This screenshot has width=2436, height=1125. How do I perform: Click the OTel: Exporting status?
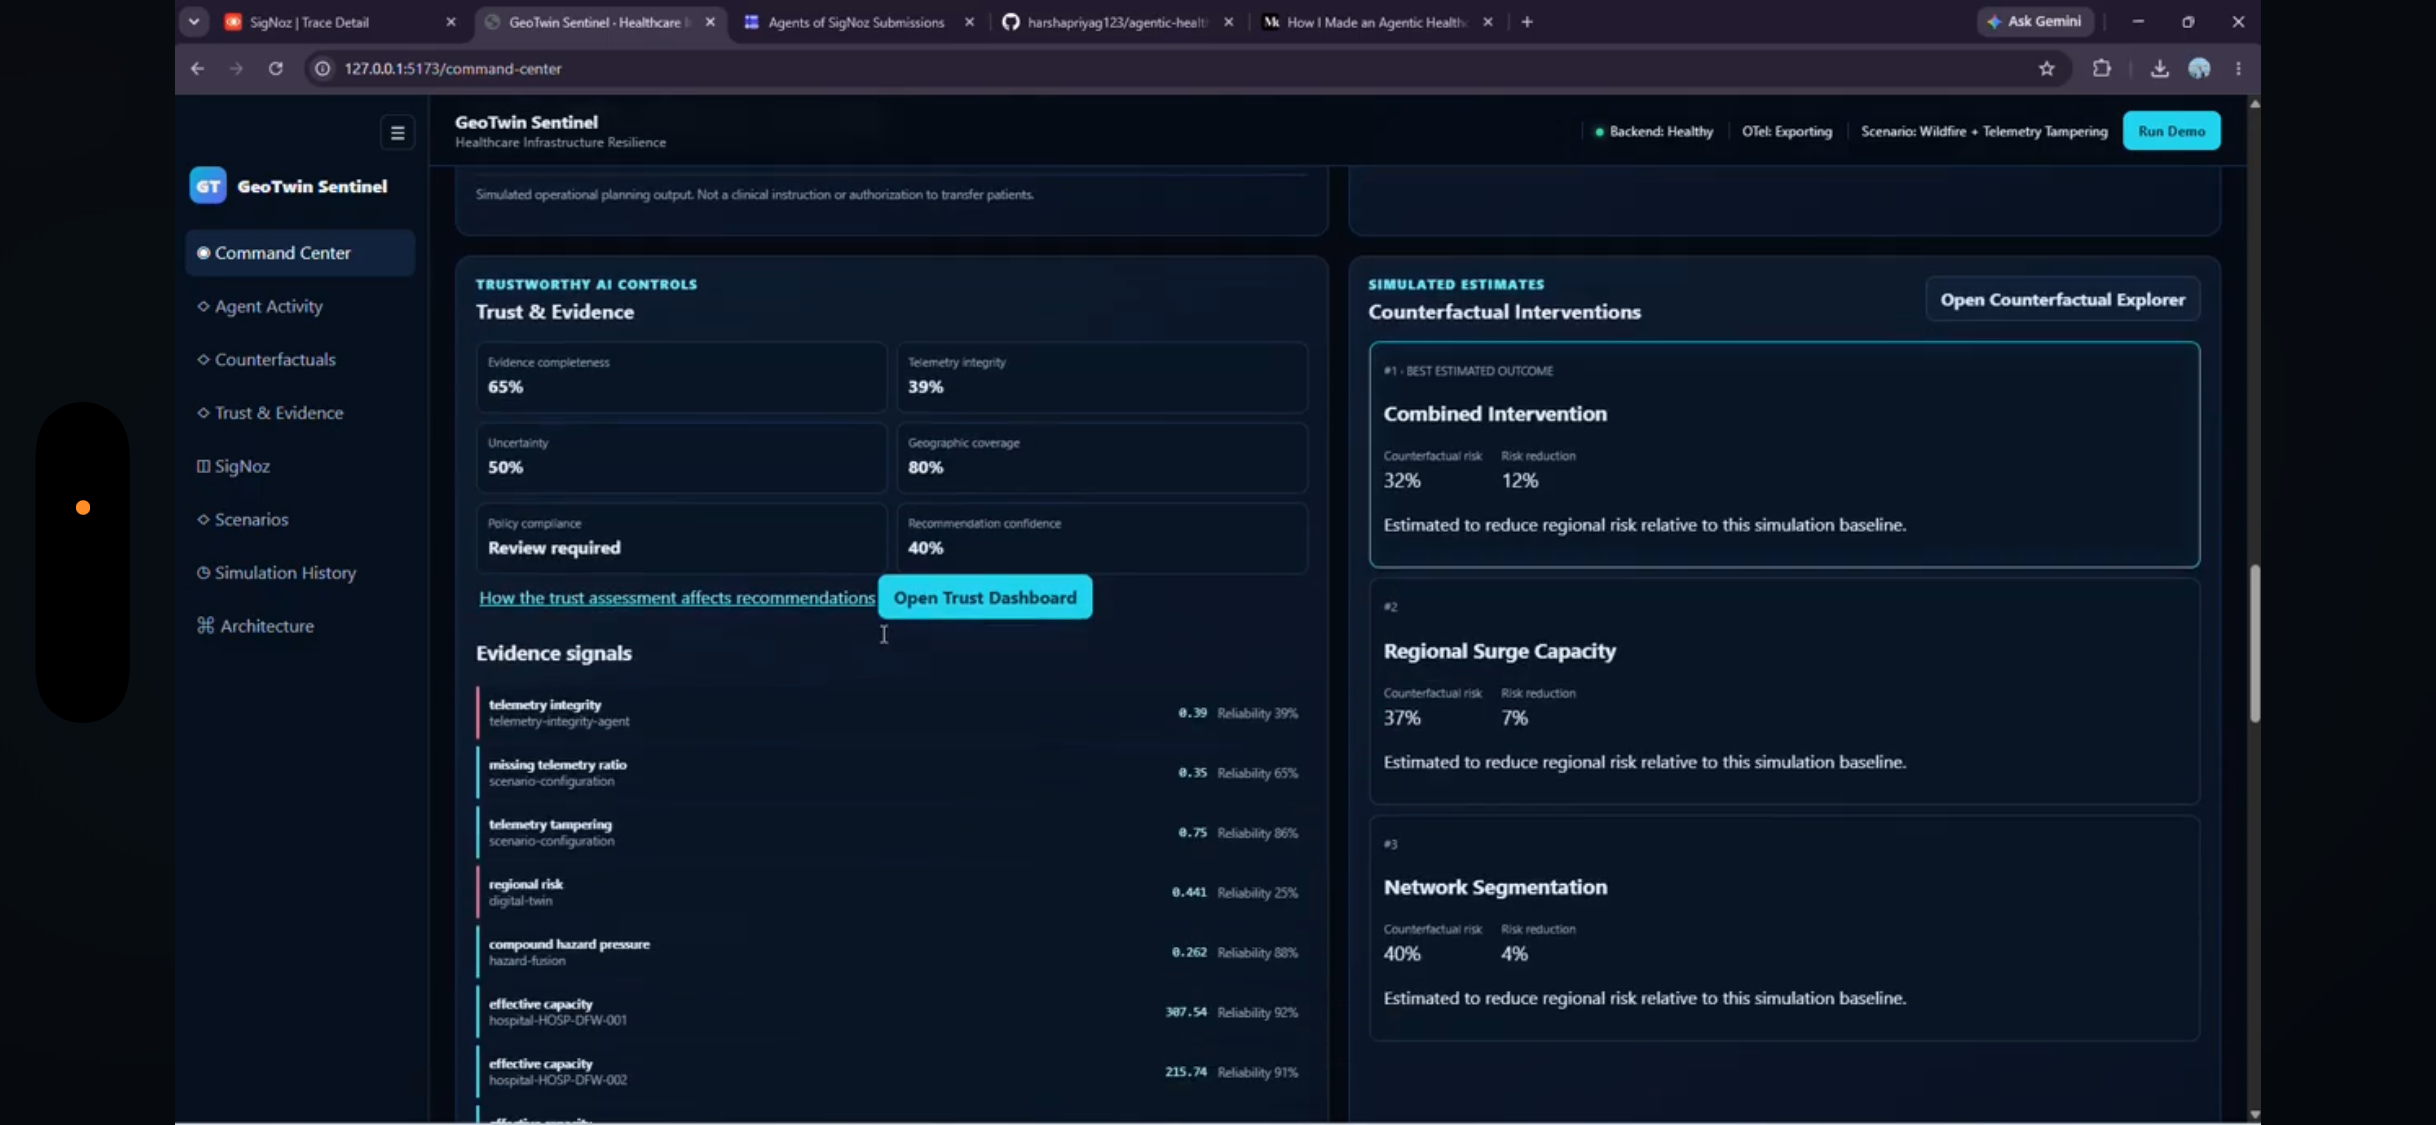(x=1787, y=132)
